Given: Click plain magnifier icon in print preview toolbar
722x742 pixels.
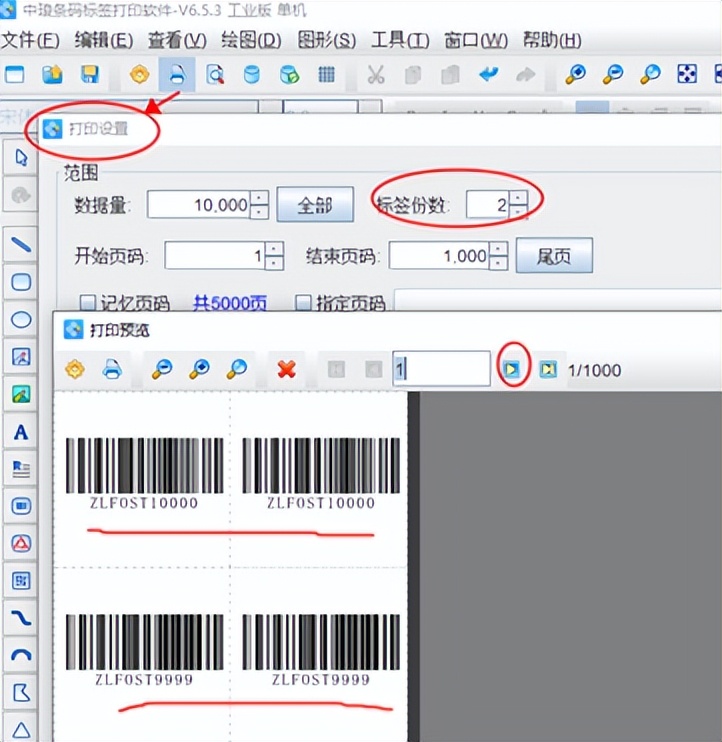Looking at the screenshot, I should click(237, 369).
